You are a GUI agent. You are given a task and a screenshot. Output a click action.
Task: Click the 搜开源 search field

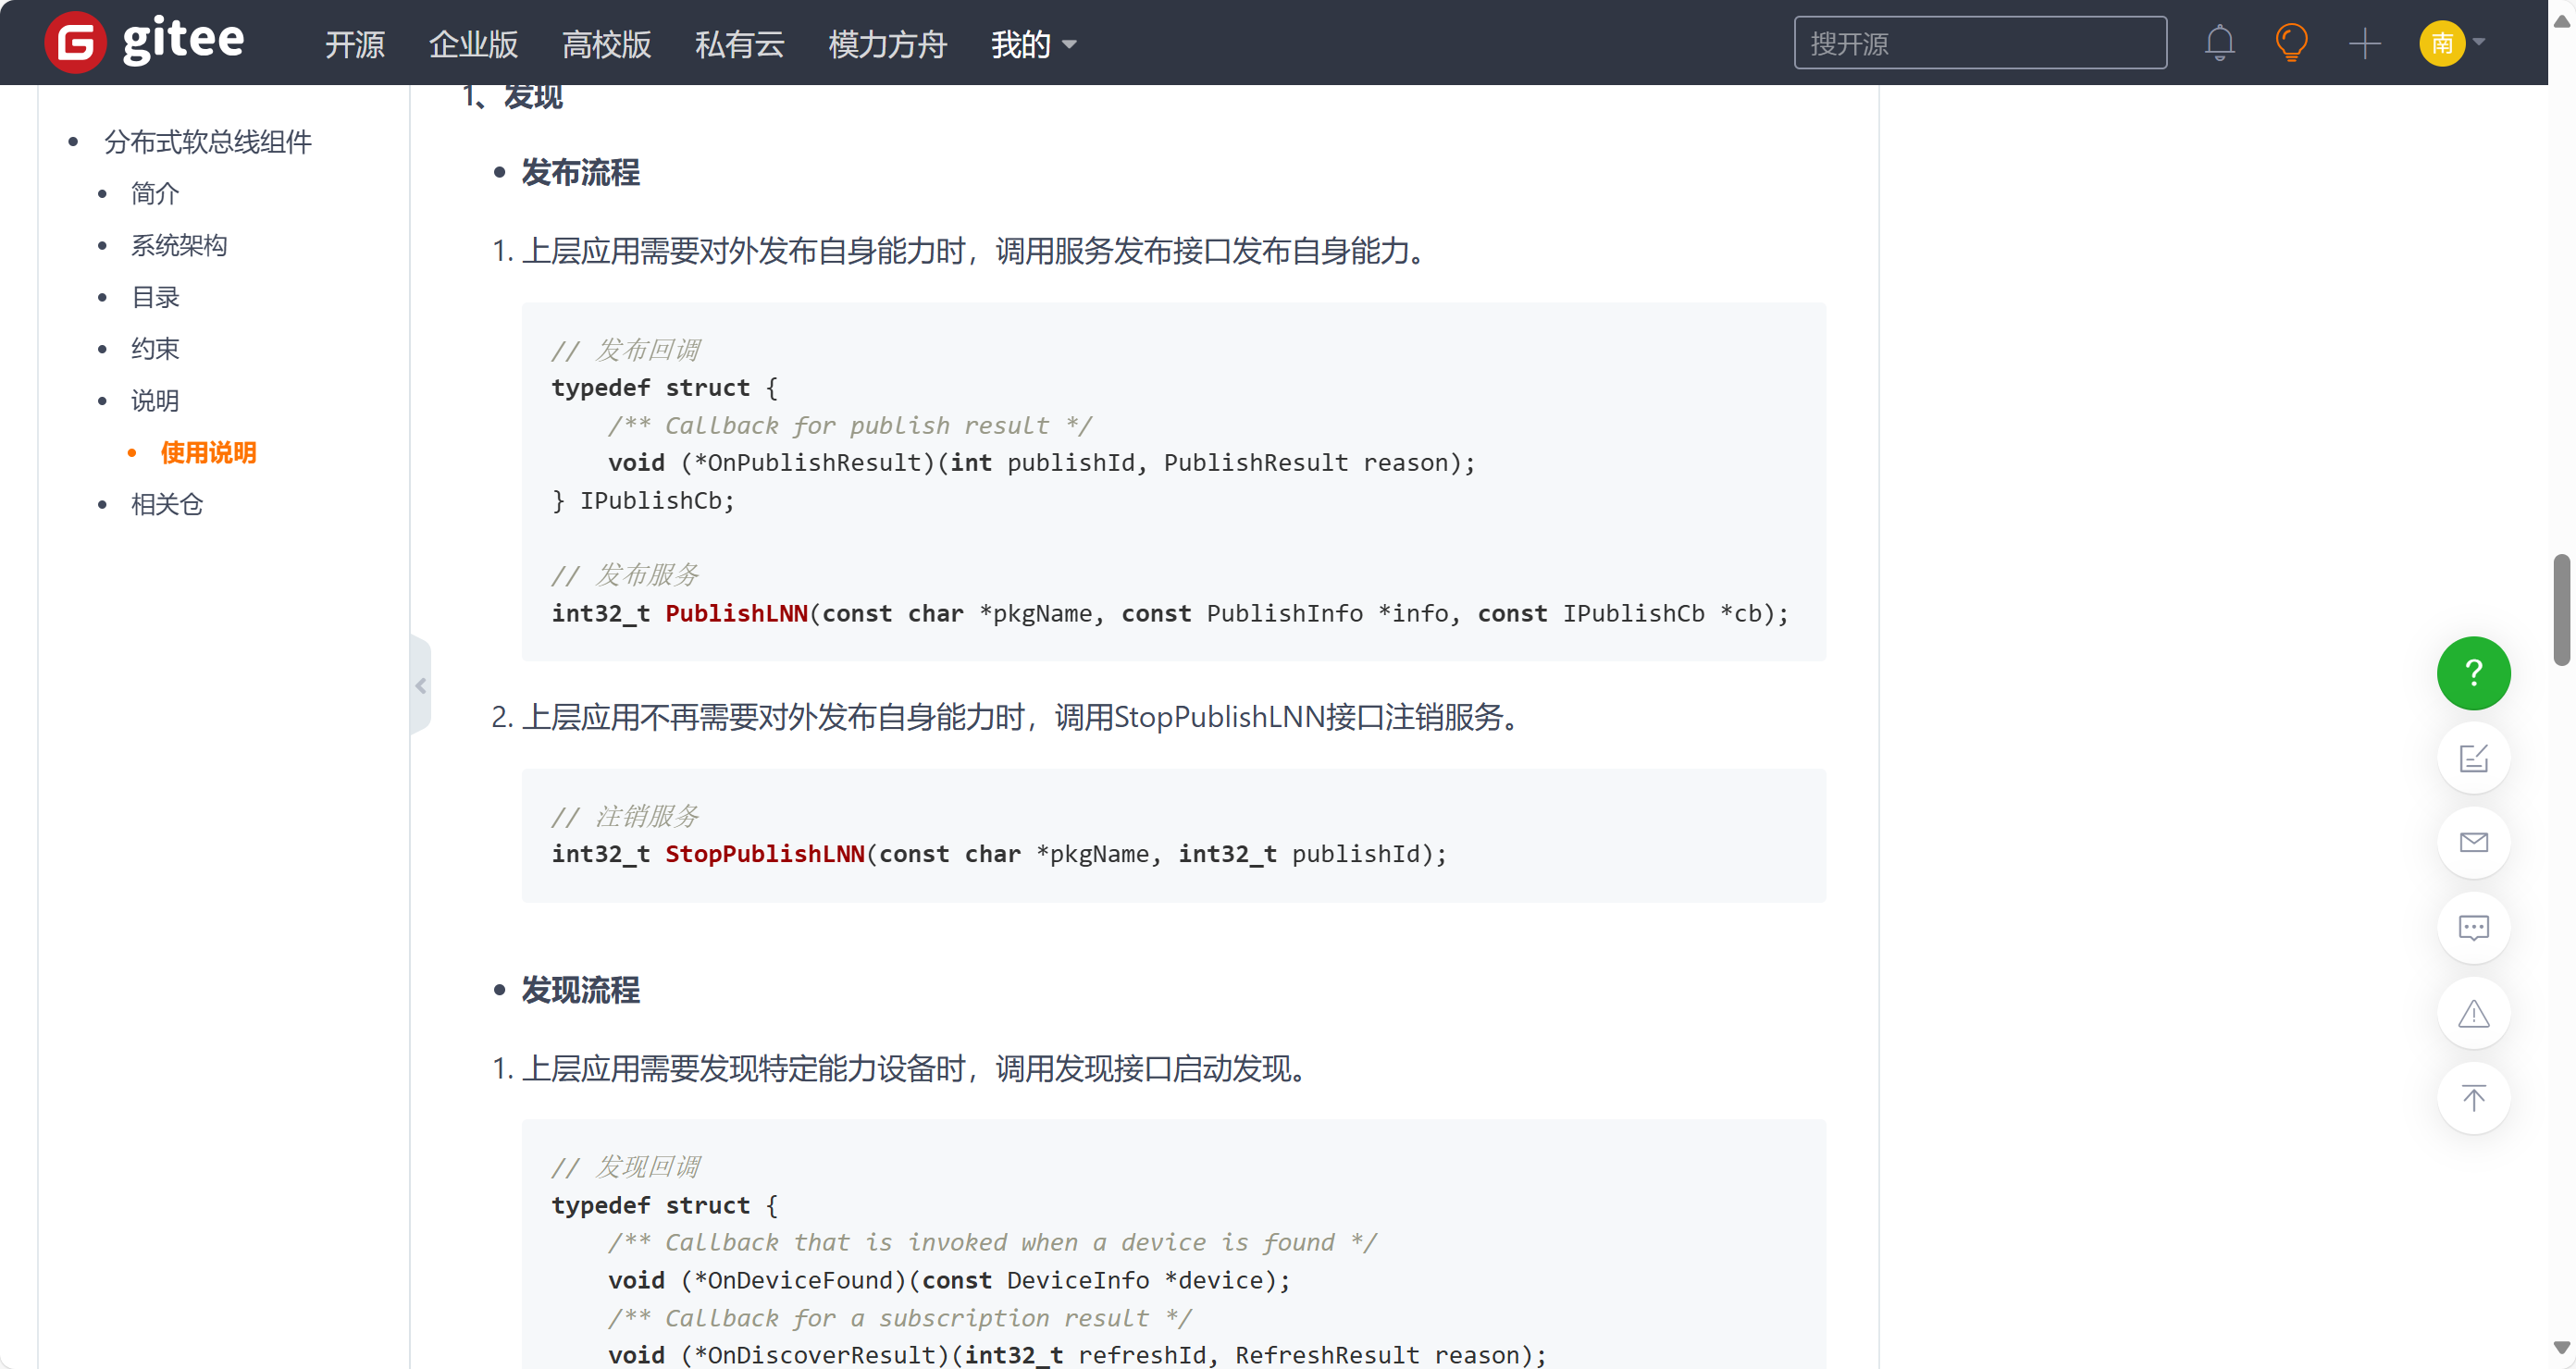click(x=1979, y=43)
